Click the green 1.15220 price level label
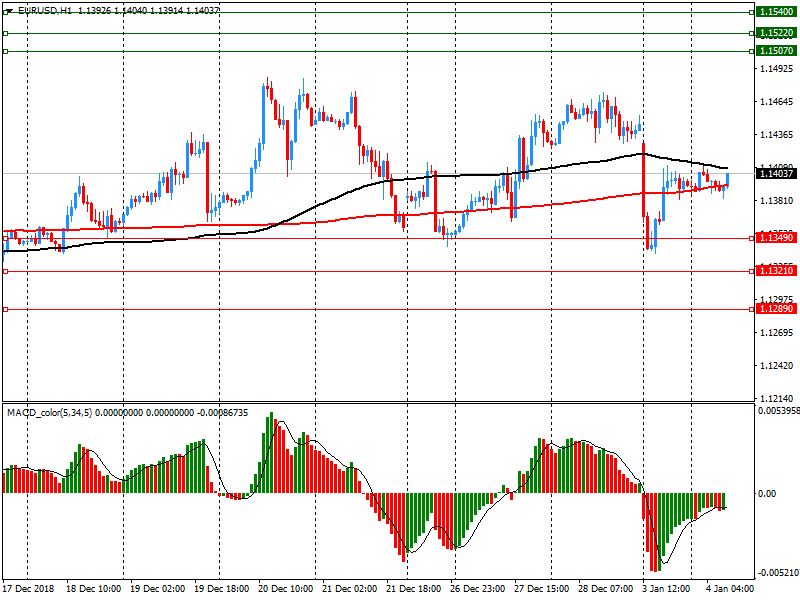800x600 pixels. tap(776, 33)
